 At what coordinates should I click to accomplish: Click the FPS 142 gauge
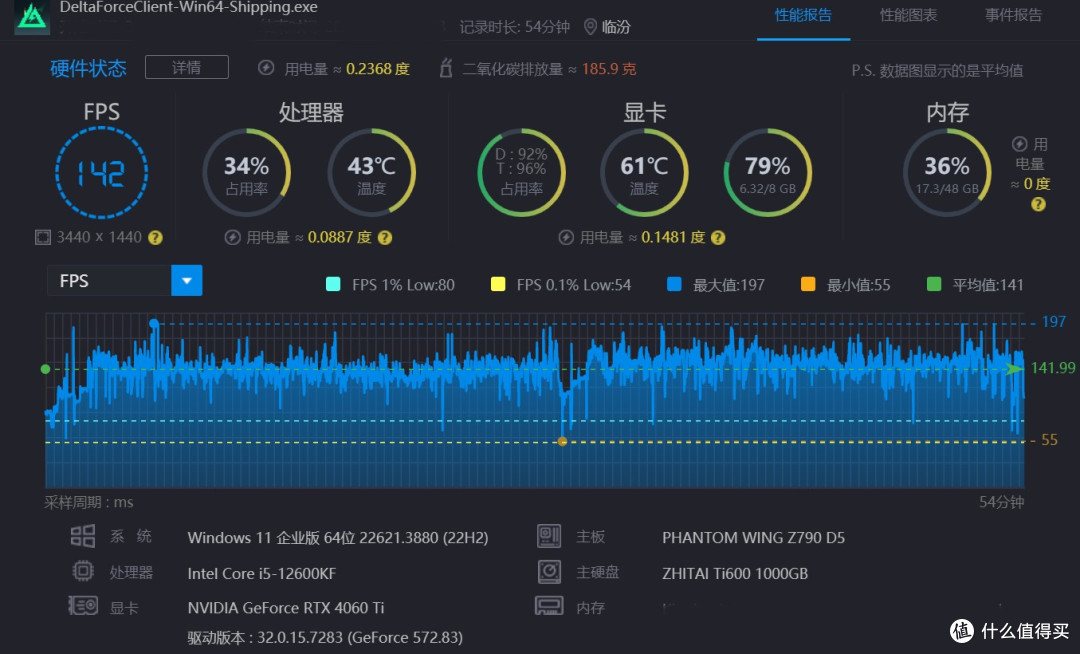point(101,173)
